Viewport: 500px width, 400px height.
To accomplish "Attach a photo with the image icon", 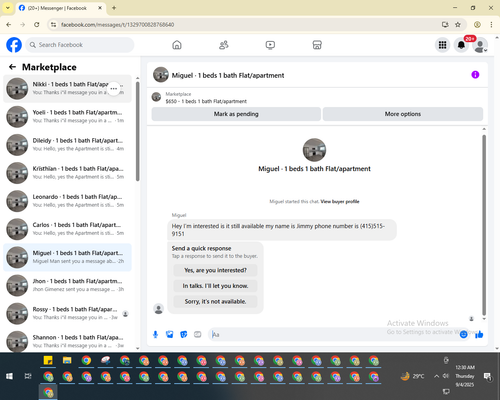I will pos(170,334).
